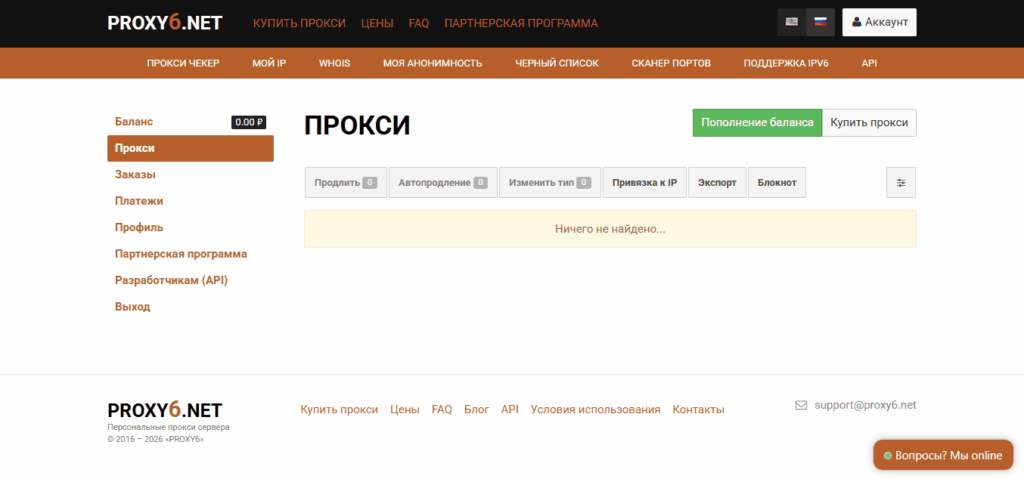Open Партнерская программа in top navigation
Viewport: 1024px width, 479px height.
coord(521,24)
